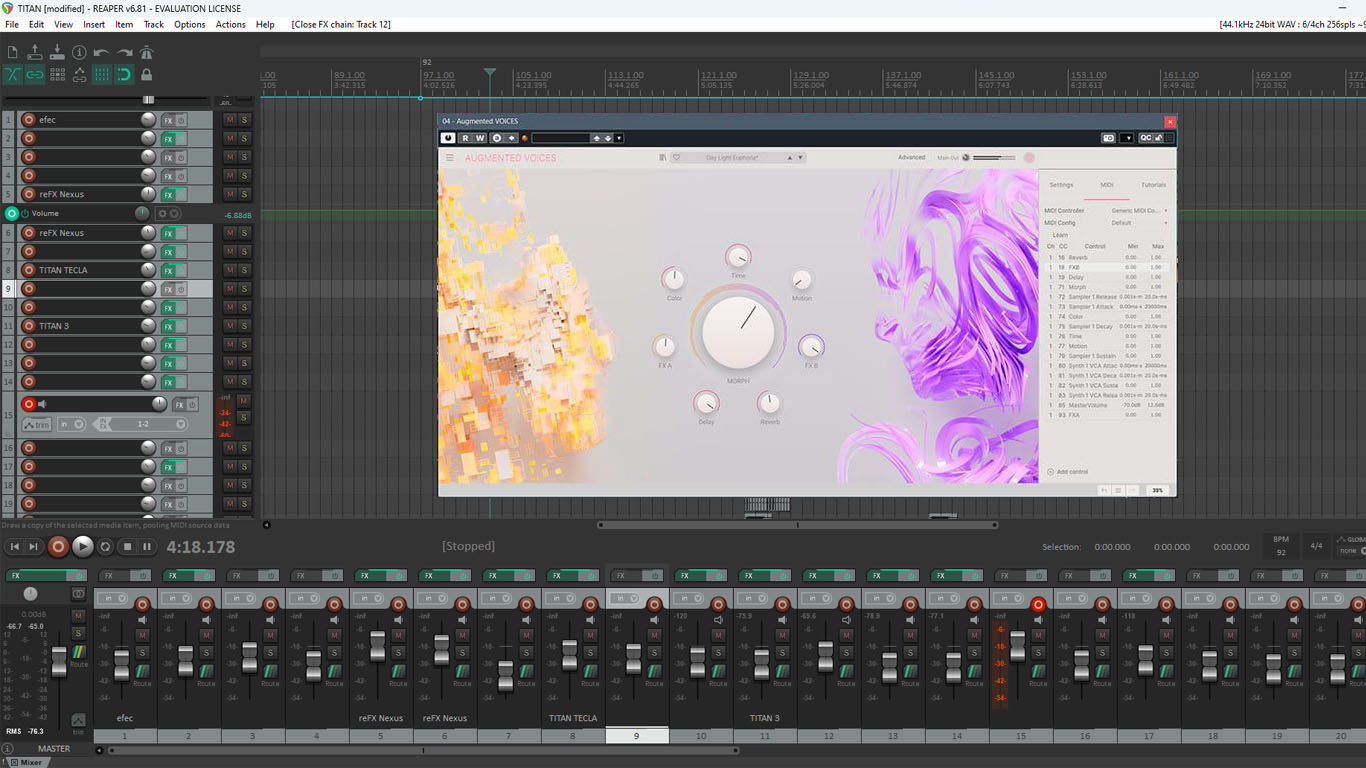Toggle item grouping link icon
The image size is (1366, 768).
[35, 74]
